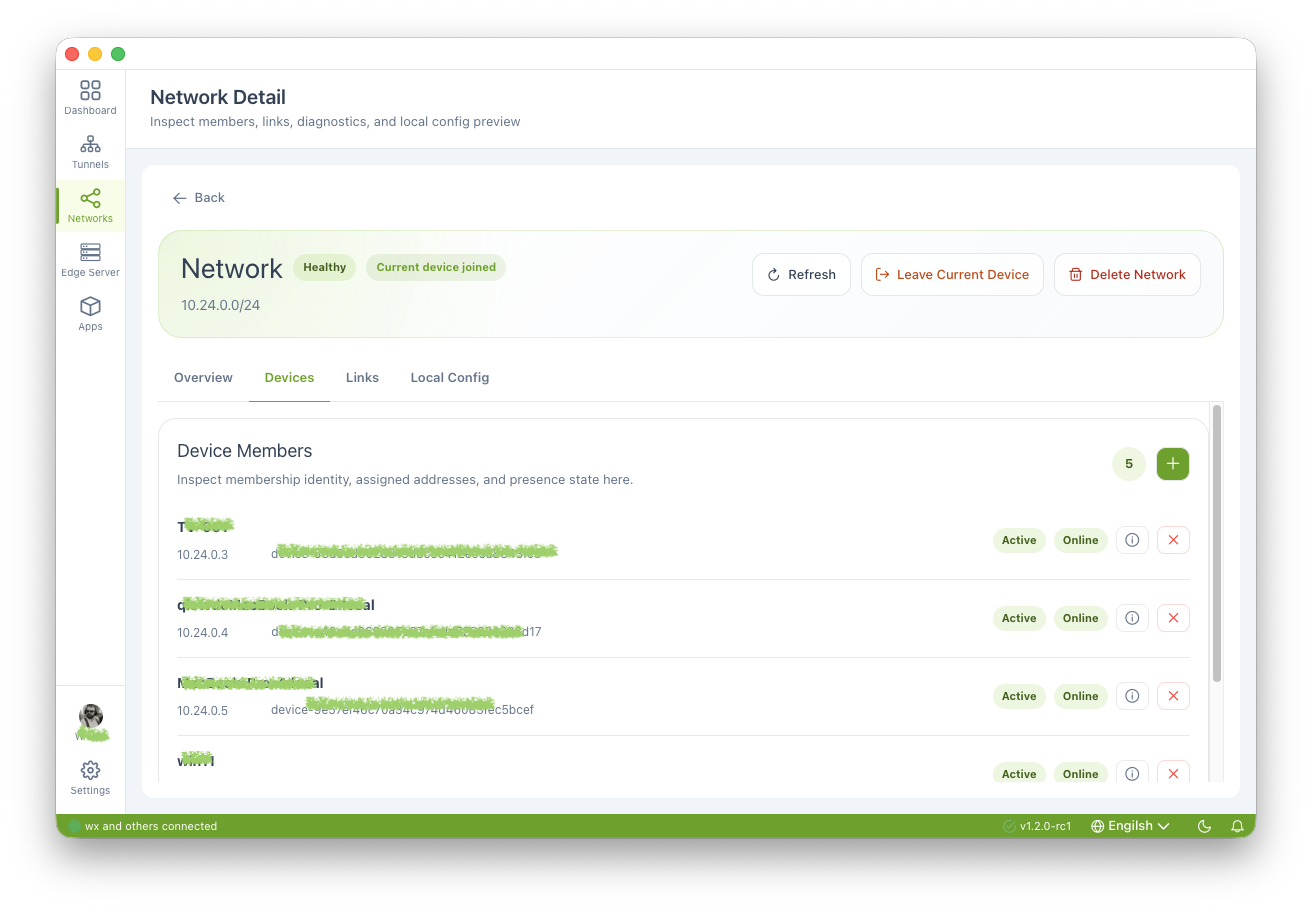The height and width of the screenshot is (912, 1312).
Task: Click Online badge for 10.24.0.5
Action: click(x=1081, y=696)
